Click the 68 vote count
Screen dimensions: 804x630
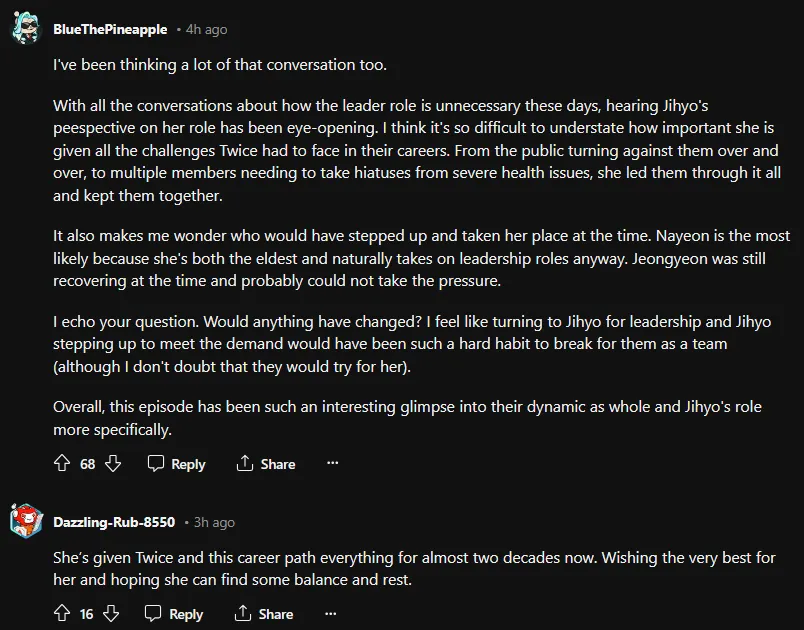88,464
